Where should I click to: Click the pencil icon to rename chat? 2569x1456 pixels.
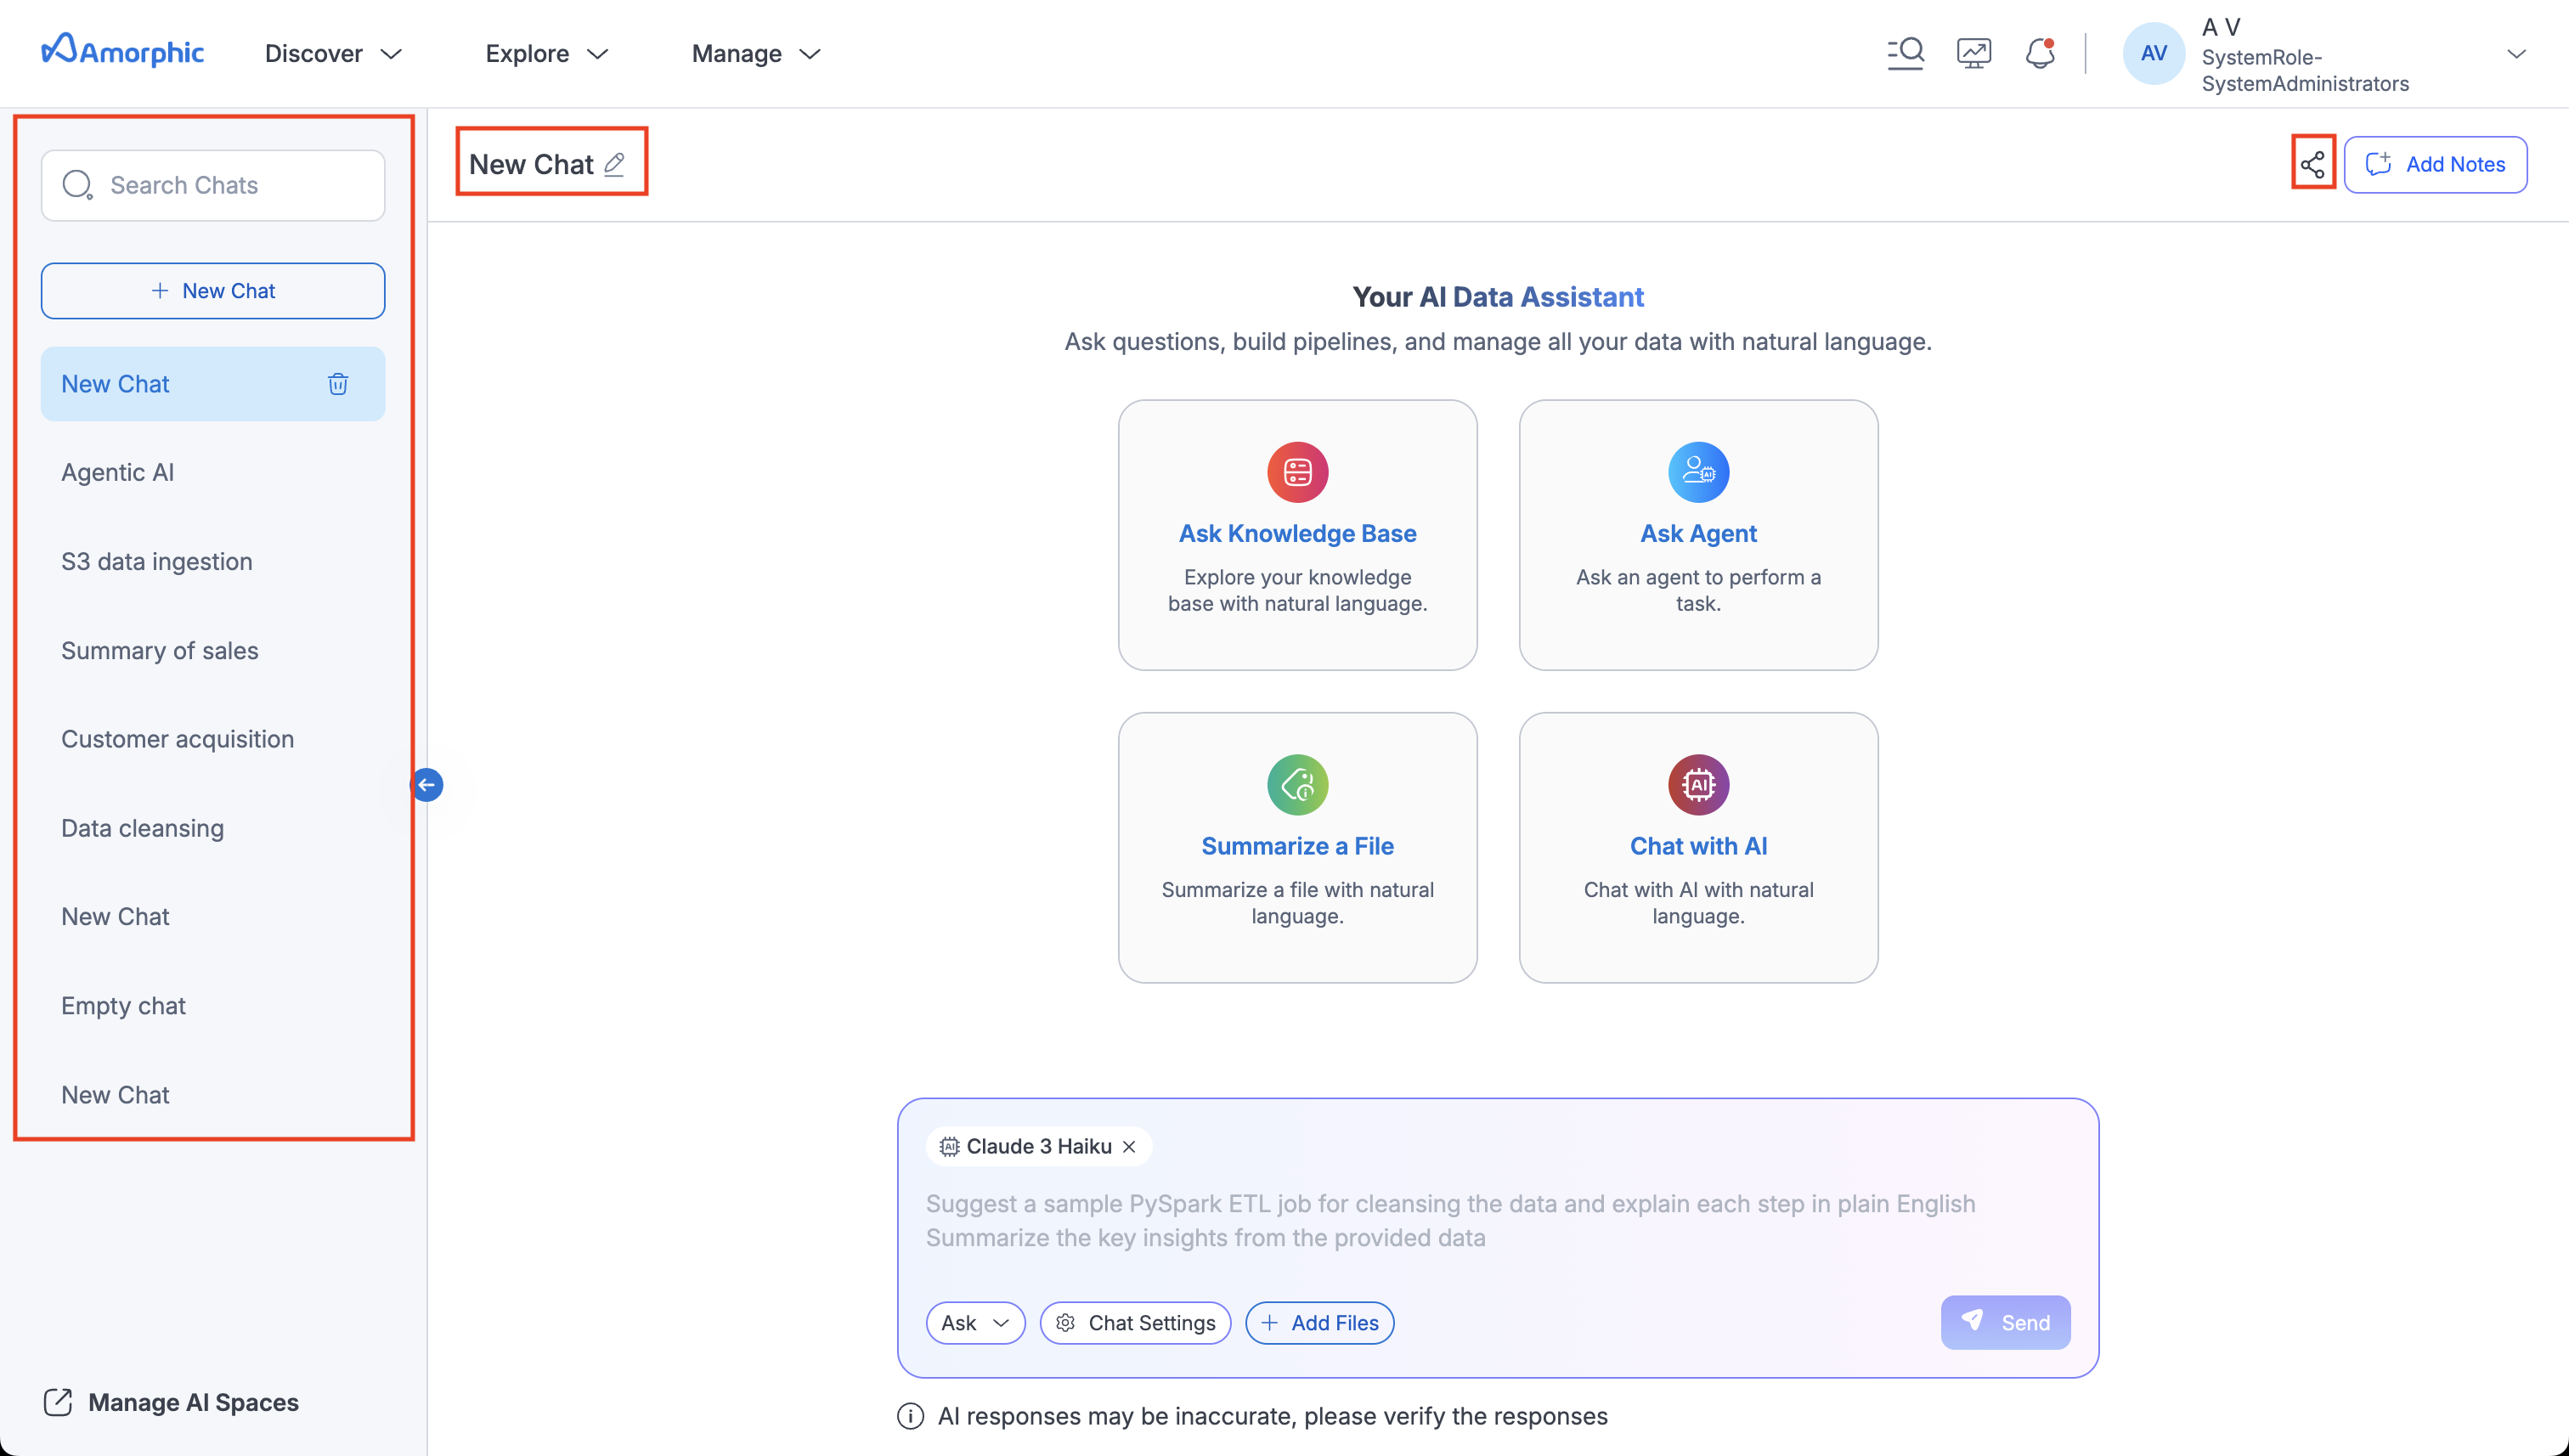(614, 164)
